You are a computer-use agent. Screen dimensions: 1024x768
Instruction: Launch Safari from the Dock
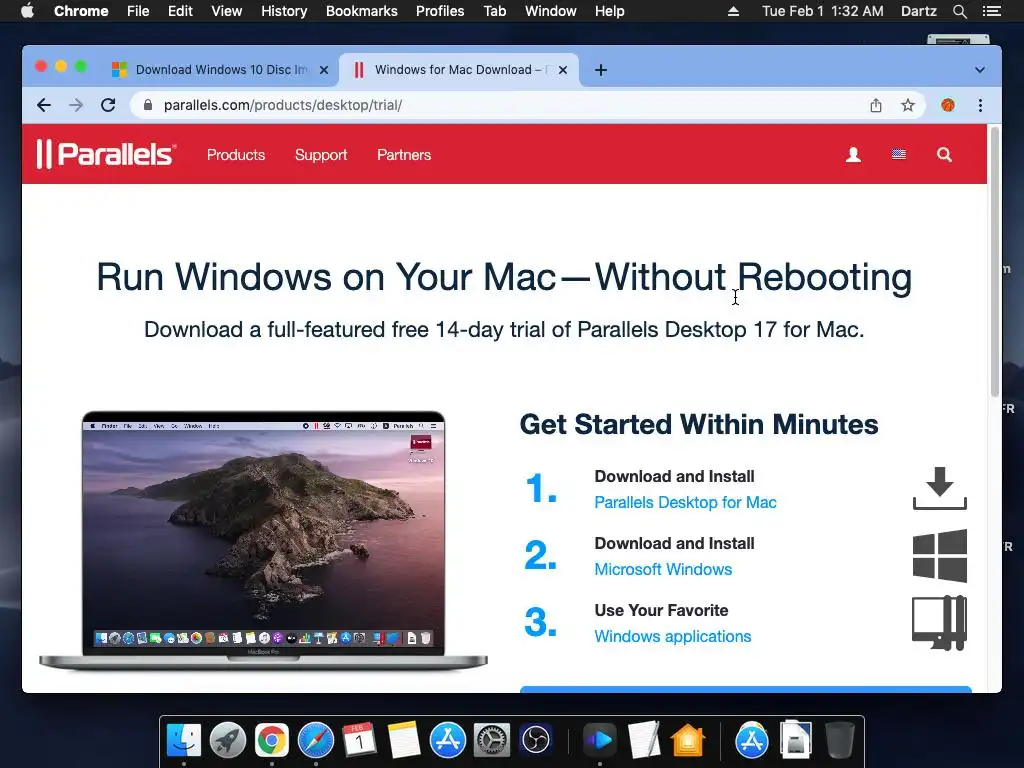[x=315, y=741]
